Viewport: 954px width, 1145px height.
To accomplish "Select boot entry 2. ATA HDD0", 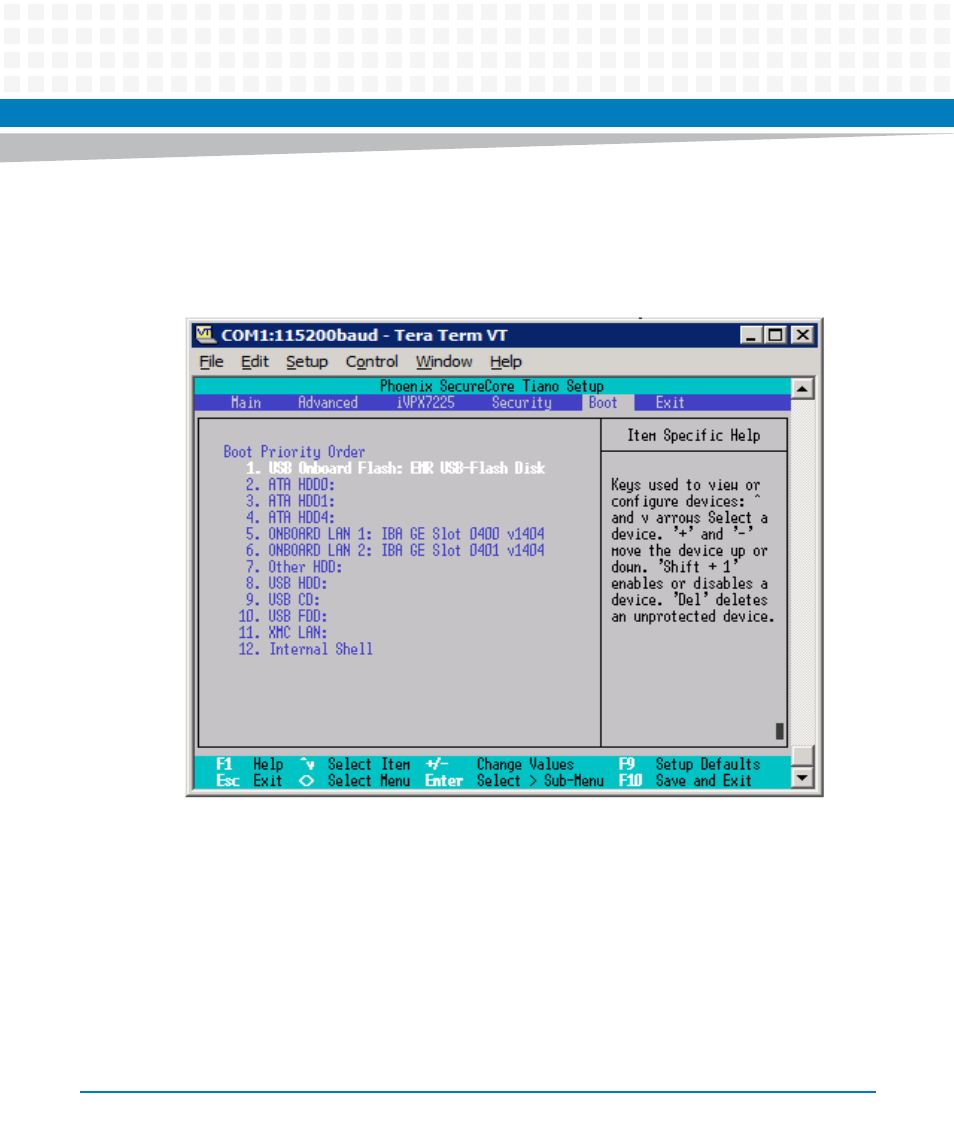I will point(290,485).
